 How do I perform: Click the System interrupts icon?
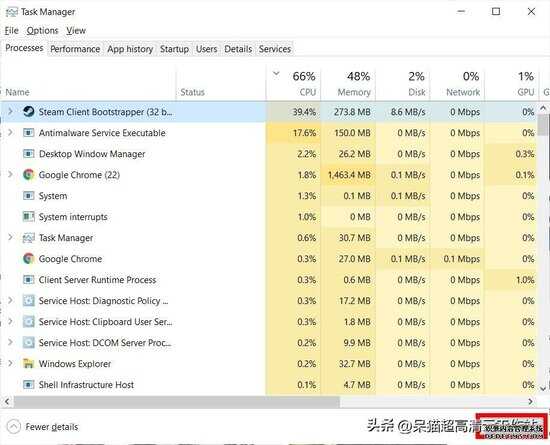[x=28, y=217]
